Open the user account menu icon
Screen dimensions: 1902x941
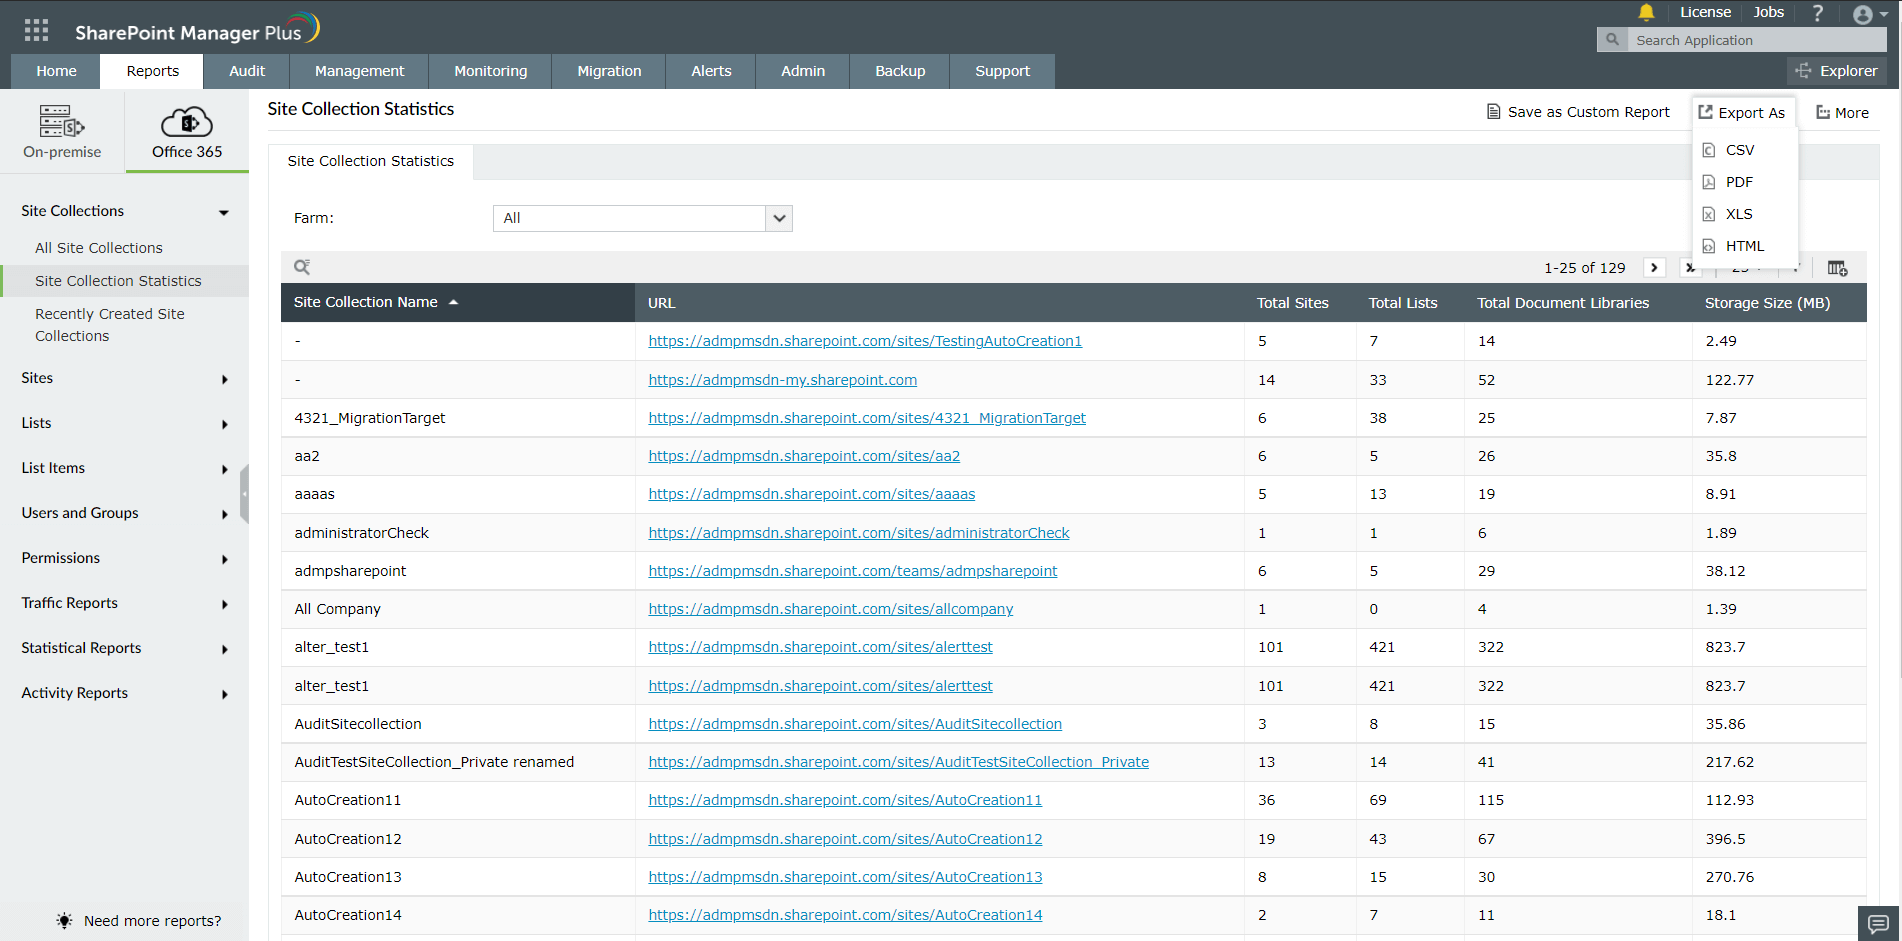1864,14
